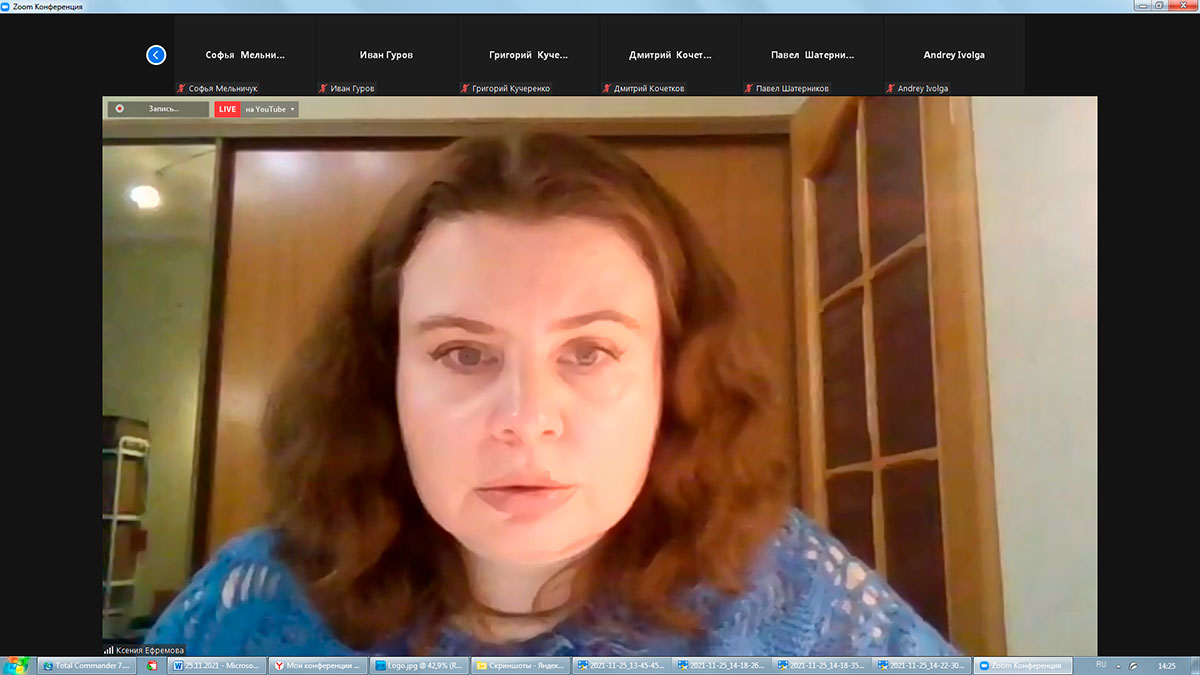Screen dimensions: 1200x675
Task: Click the red LIVE badge
Action: click(227, 109)
